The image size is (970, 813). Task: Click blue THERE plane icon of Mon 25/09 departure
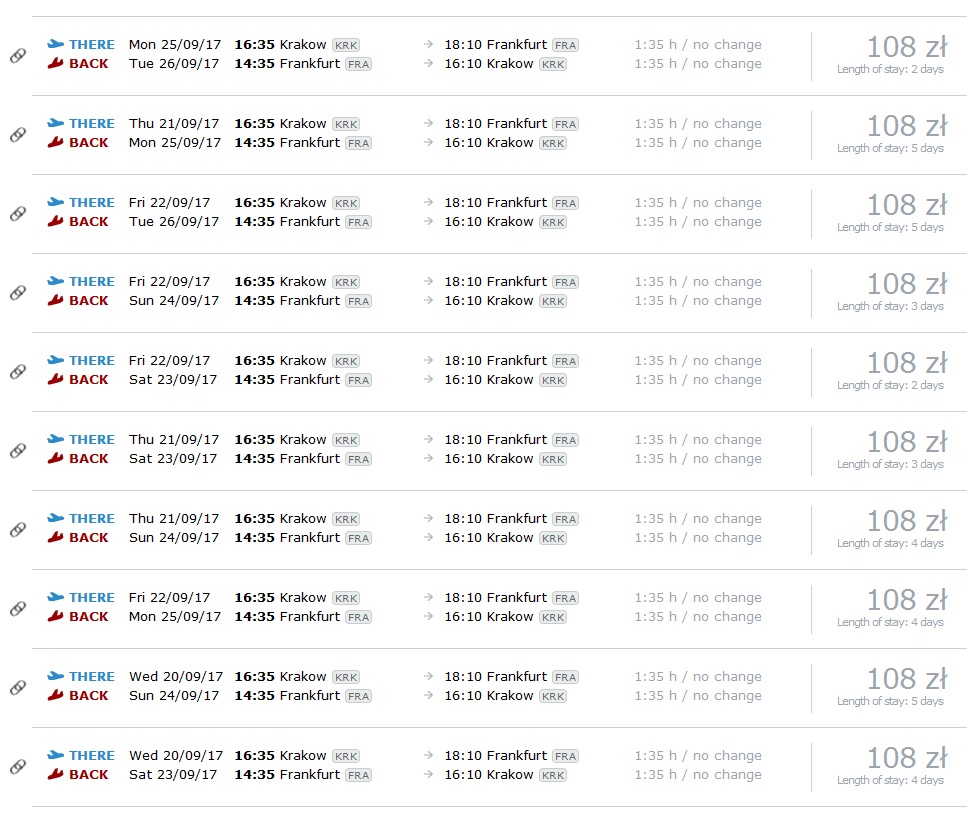click(56, 44)
